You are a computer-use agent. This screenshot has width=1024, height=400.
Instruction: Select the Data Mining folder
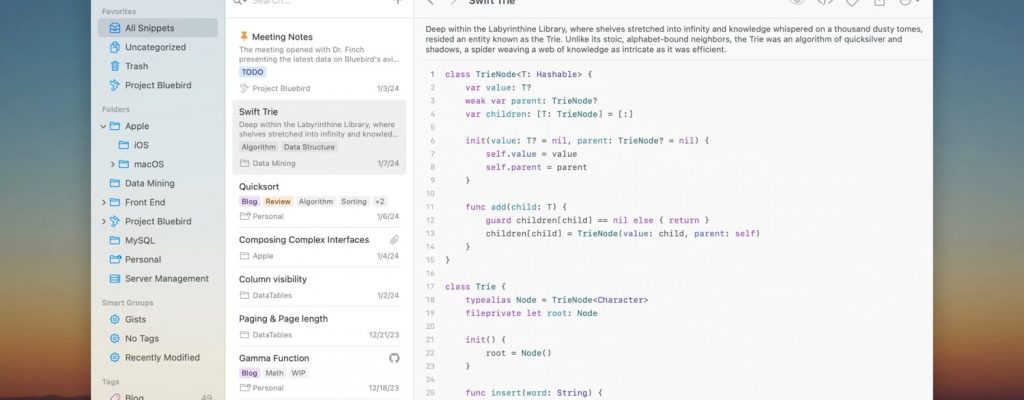tap(149, 183)
